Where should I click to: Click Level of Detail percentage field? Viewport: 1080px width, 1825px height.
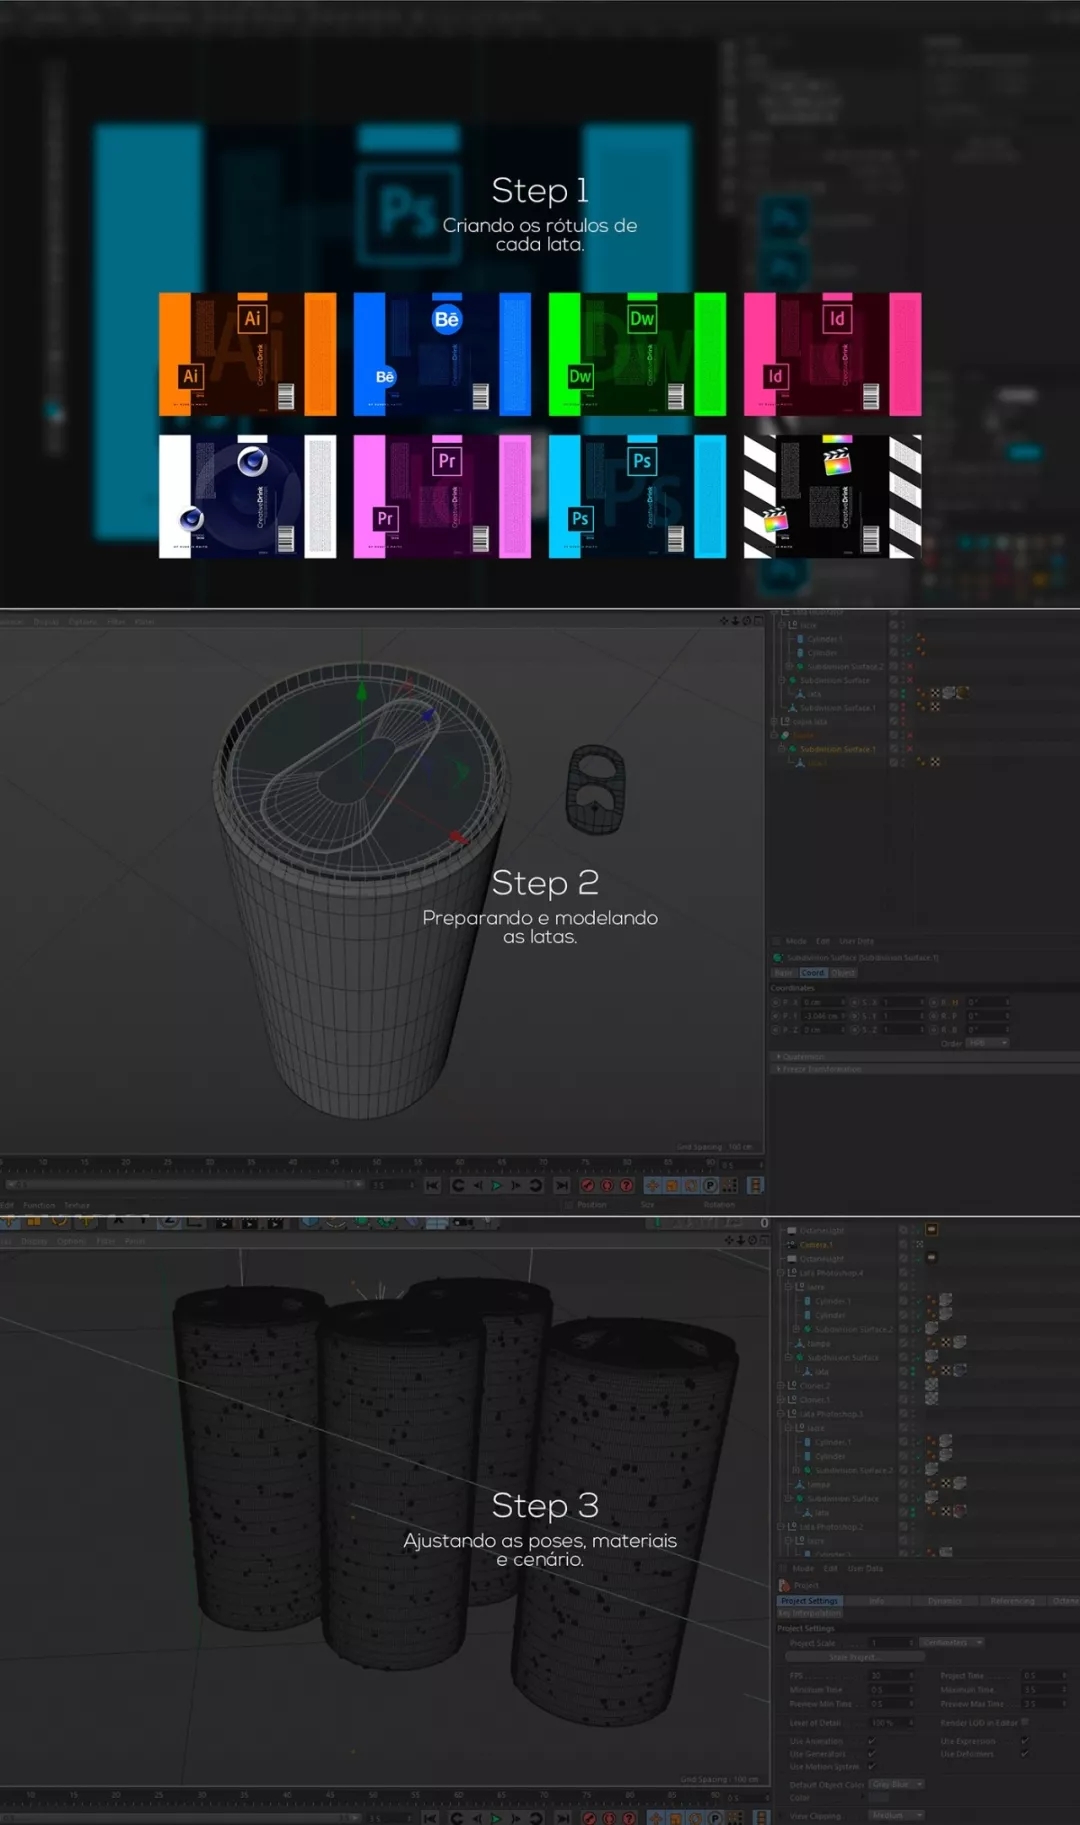892,1723
